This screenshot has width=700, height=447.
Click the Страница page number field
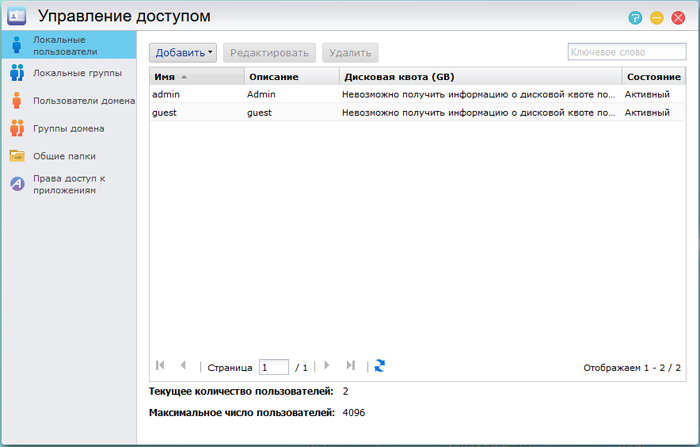(274, 367)
